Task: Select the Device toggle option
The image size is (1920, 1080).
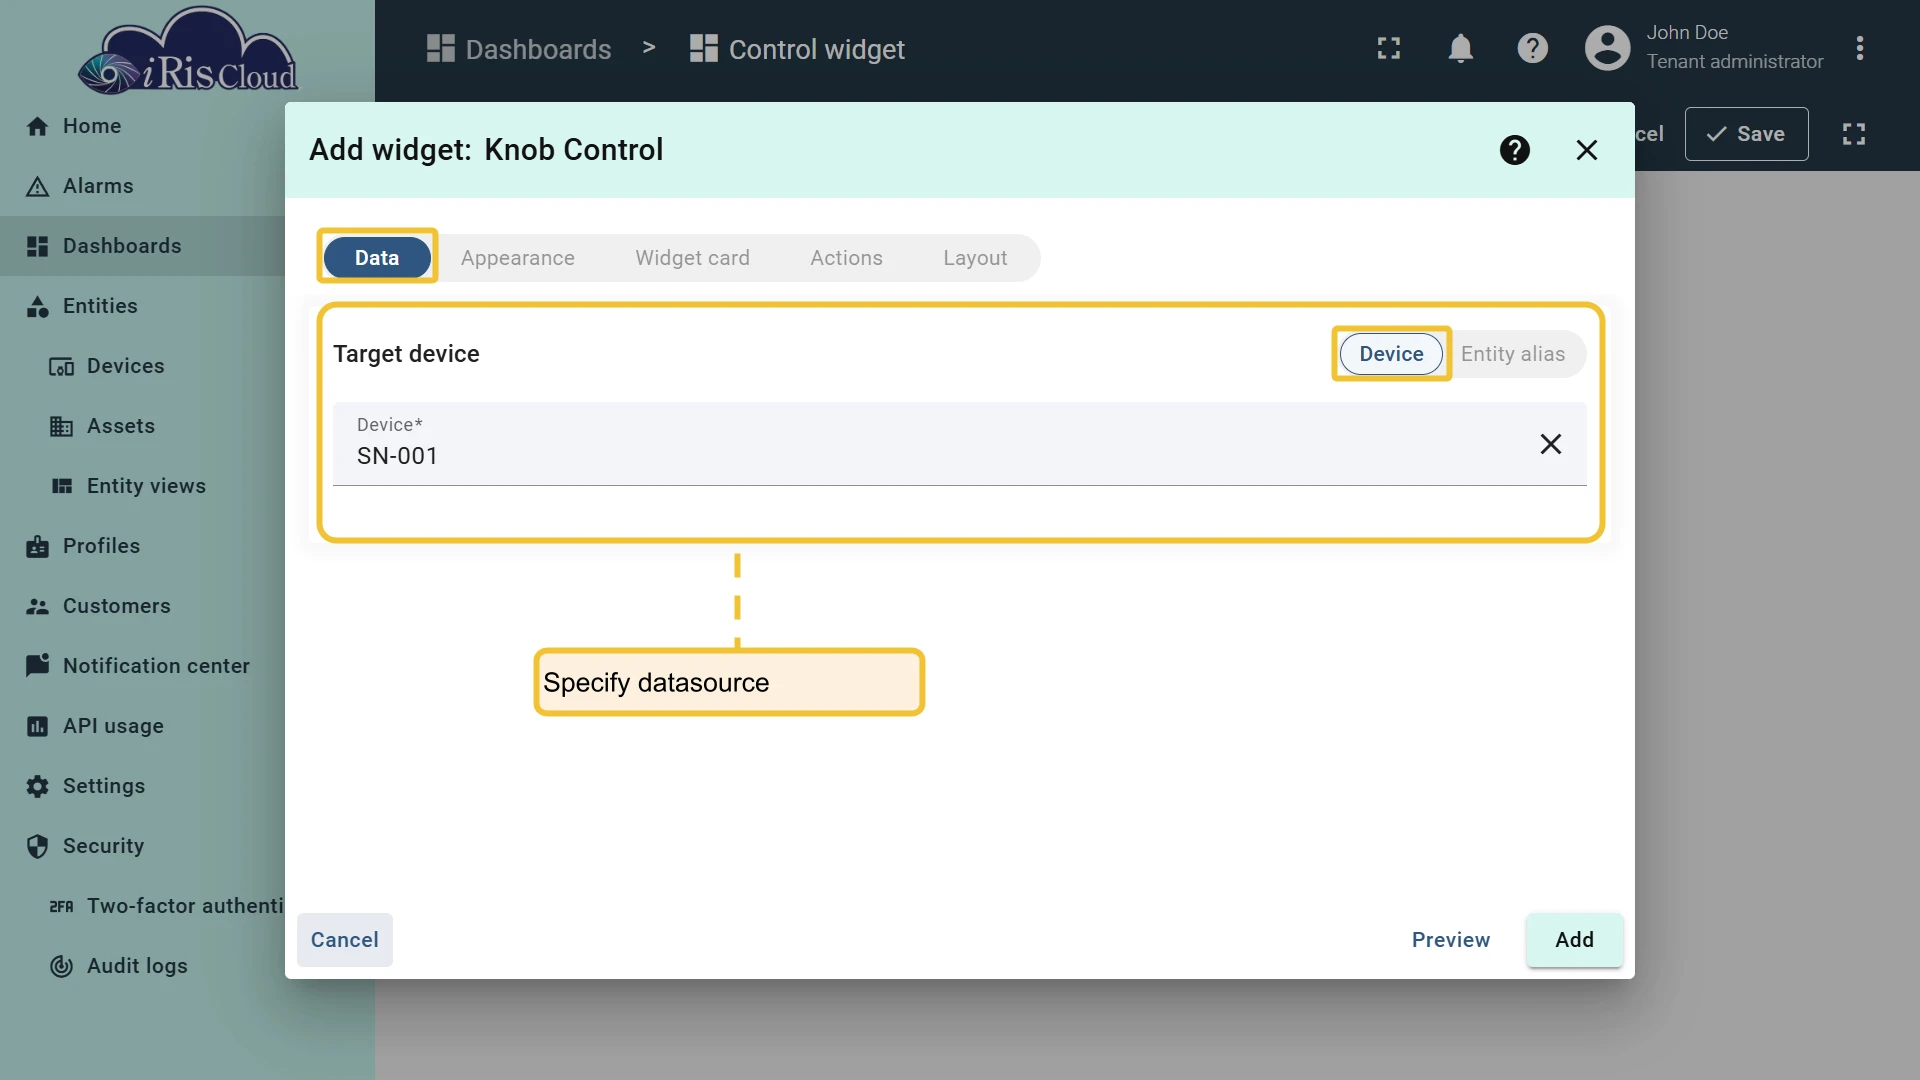Action: (1391, 354)
